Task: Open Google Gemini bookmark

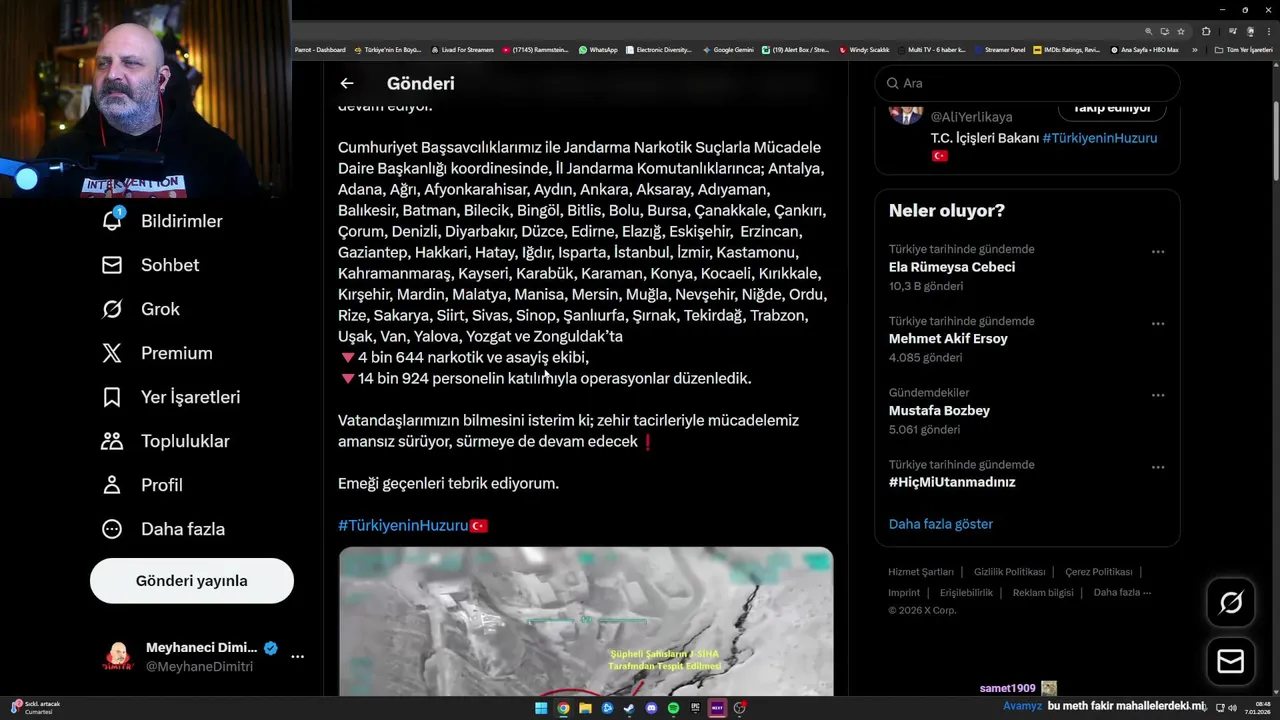Action: pos(728,50)
